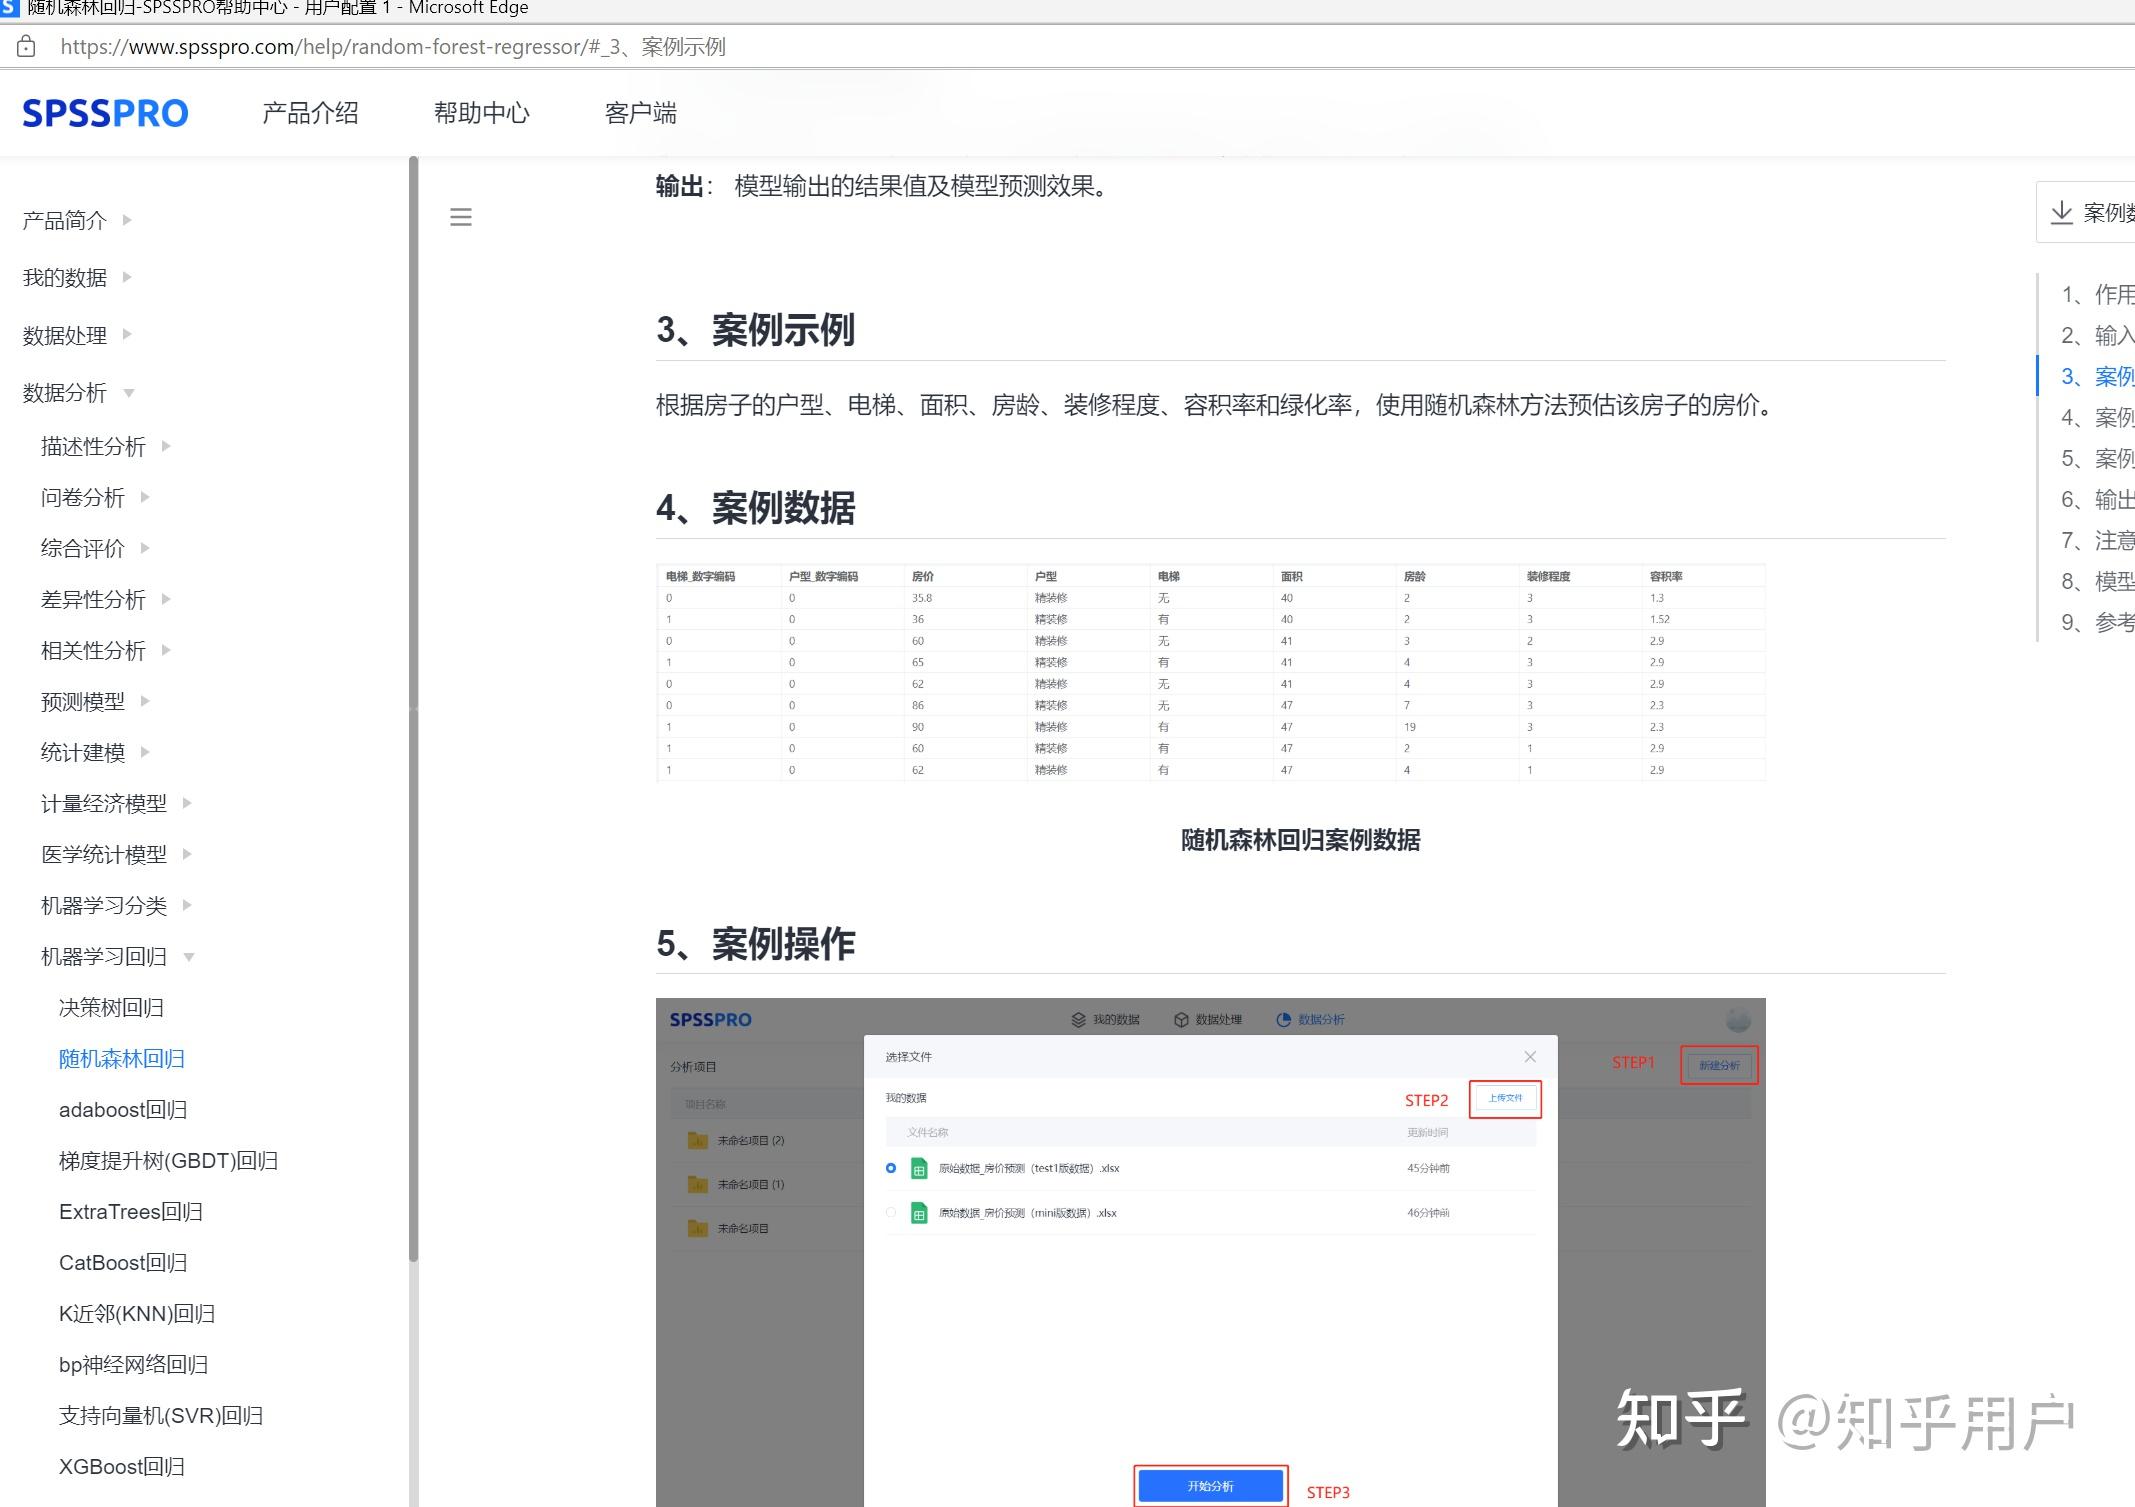
Task: Click the site lock icon in address bar
Action: (x=27, y=47)
